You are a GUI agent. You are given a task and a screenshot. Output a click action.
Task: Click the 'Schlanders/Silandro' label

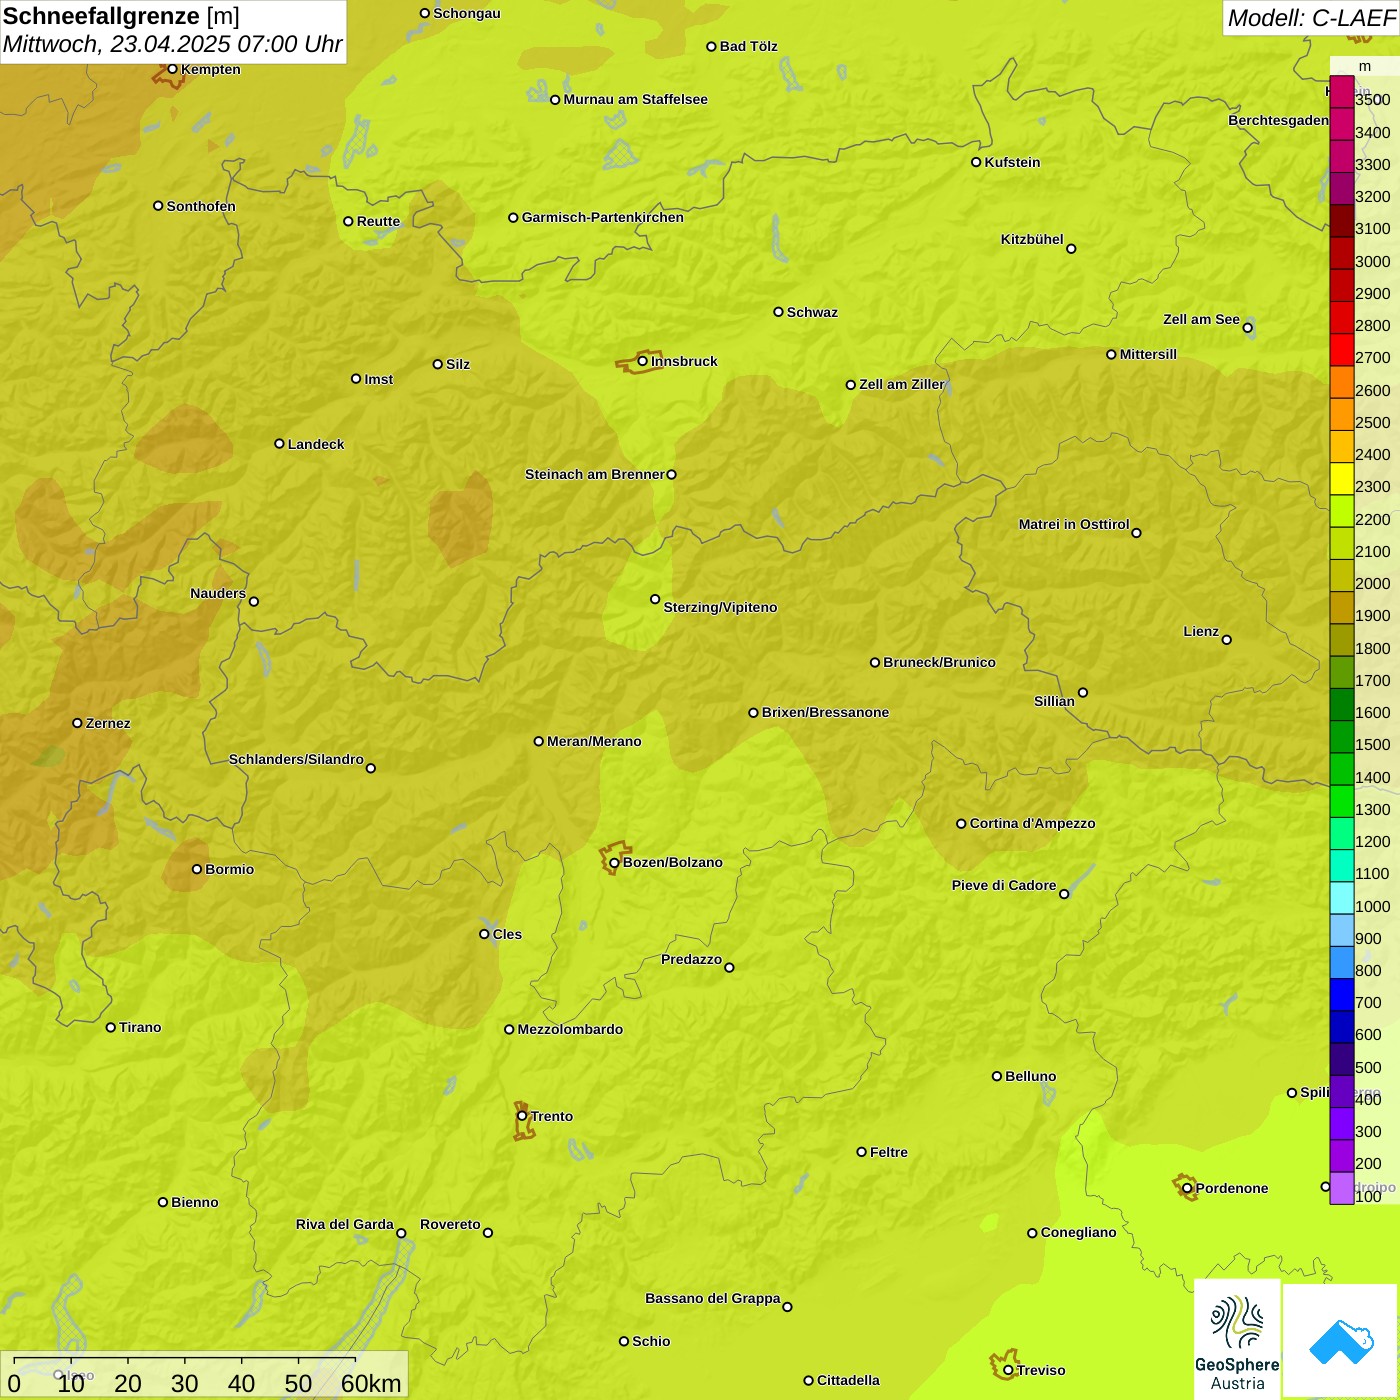[296, 759]
